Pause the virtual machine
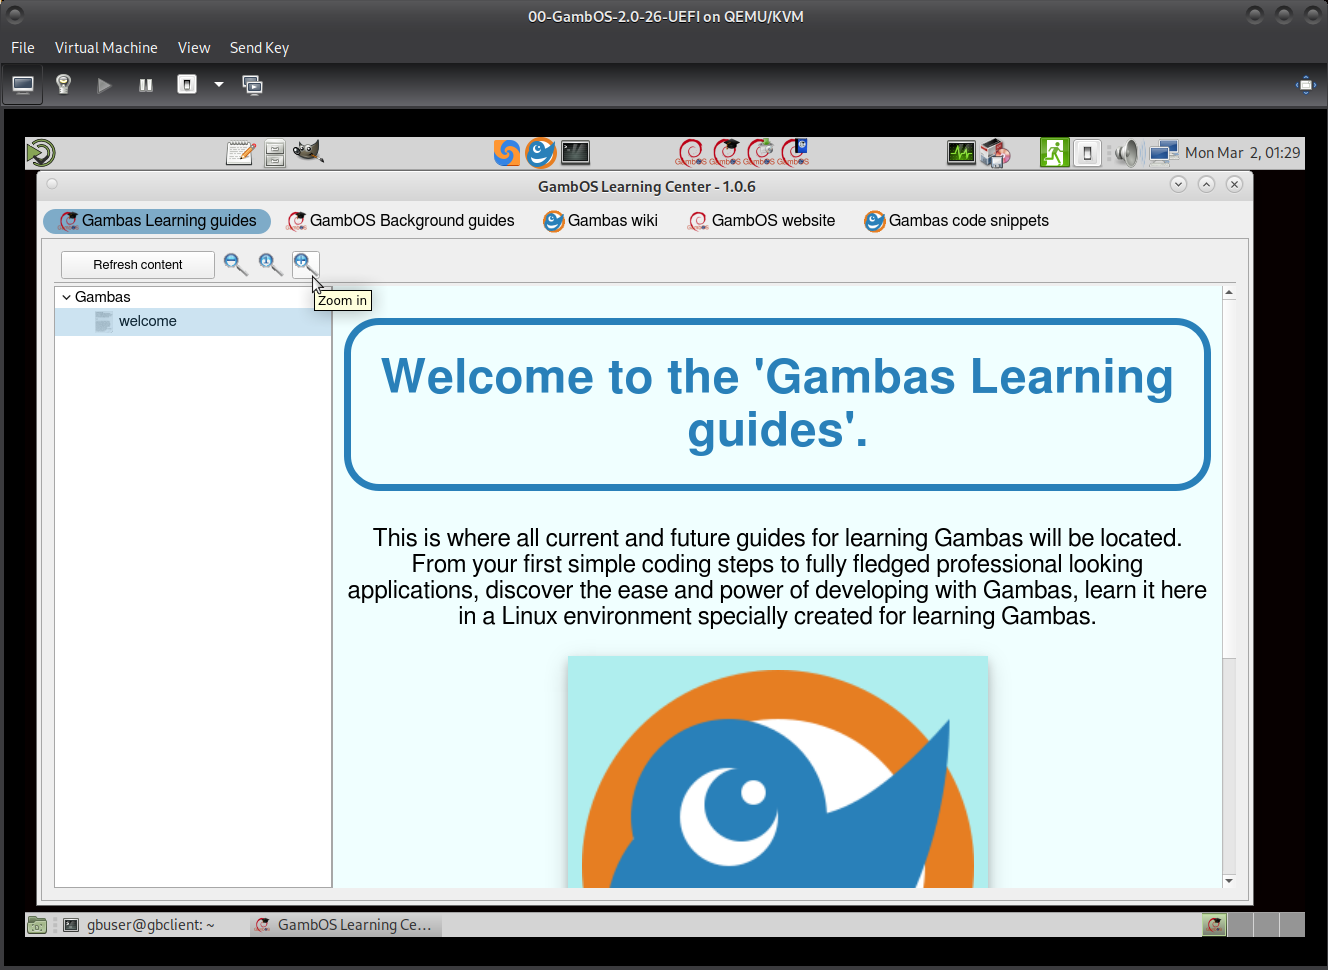 click(x=146, y=85)
